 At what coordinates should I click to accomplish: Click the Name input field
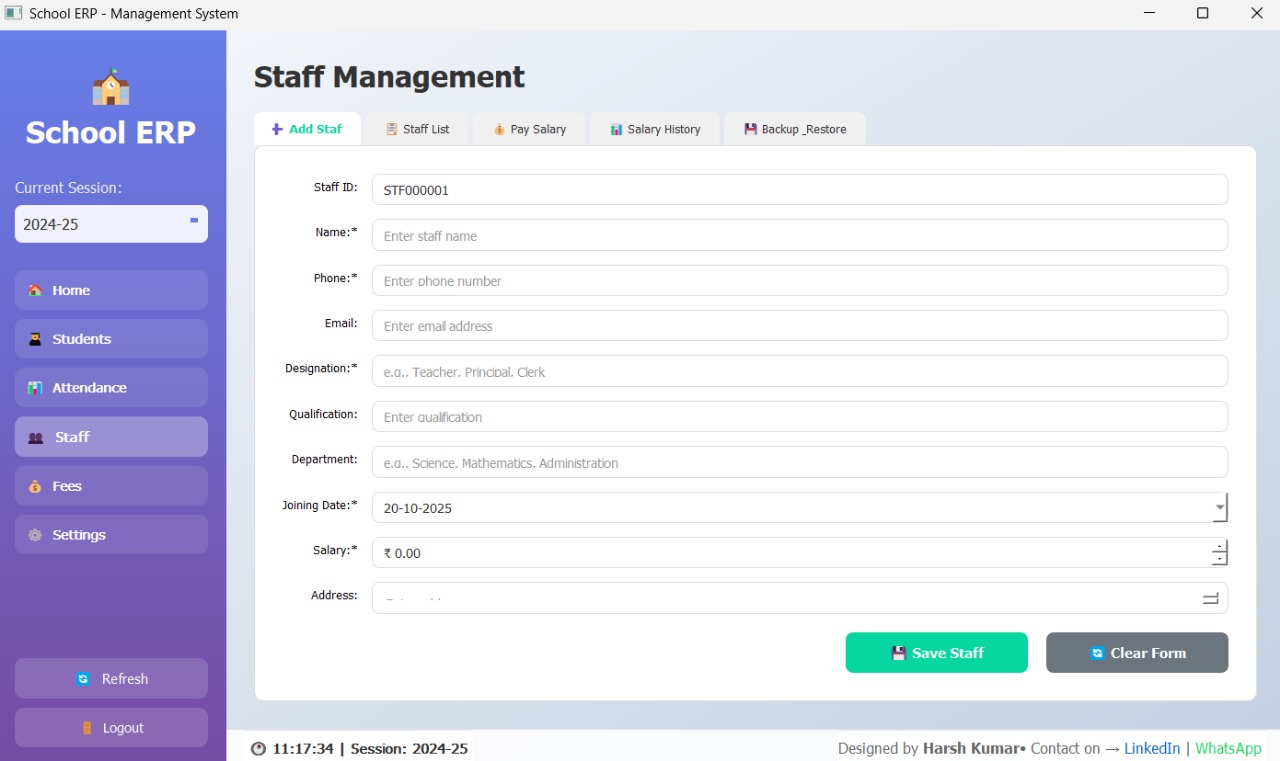coord(799,236)
